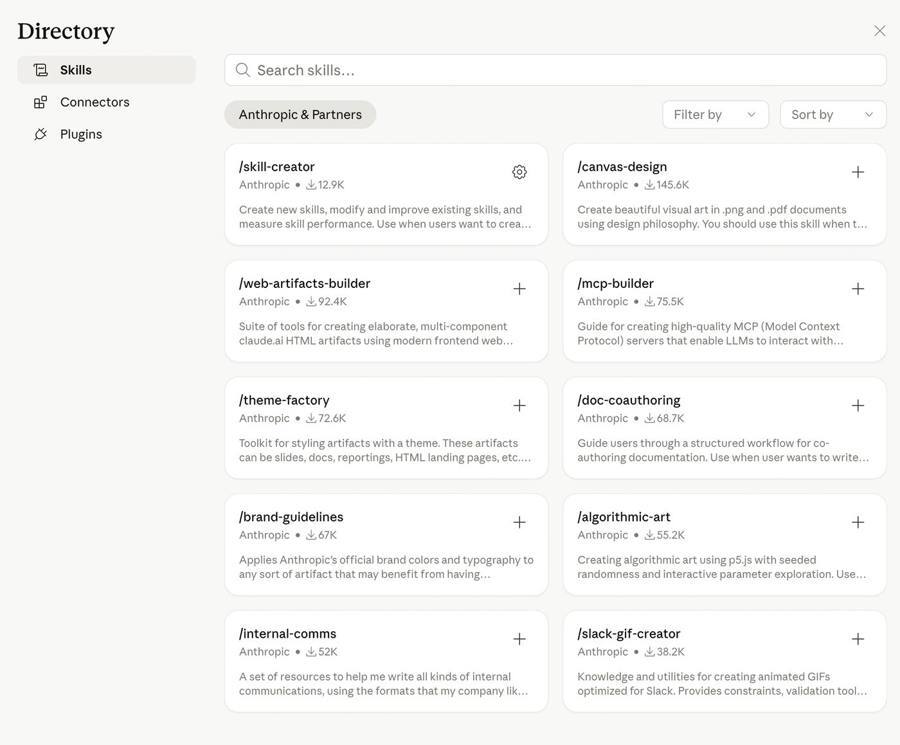Open the Sort by dropdown
Viewport: 900px width, 745px height.
tap(833, 115)
